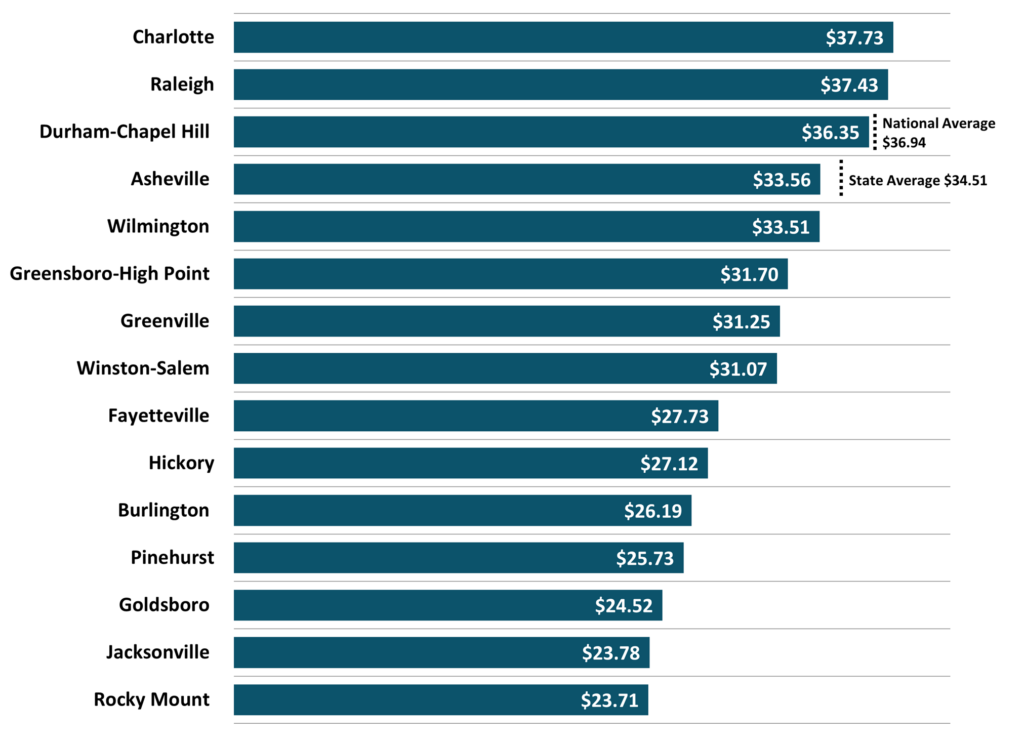Image resolution: width=1024 pixels, height=743 pixels.
Task: Select the Raleigh bar at $37.43
Action: tap(560, 84)
